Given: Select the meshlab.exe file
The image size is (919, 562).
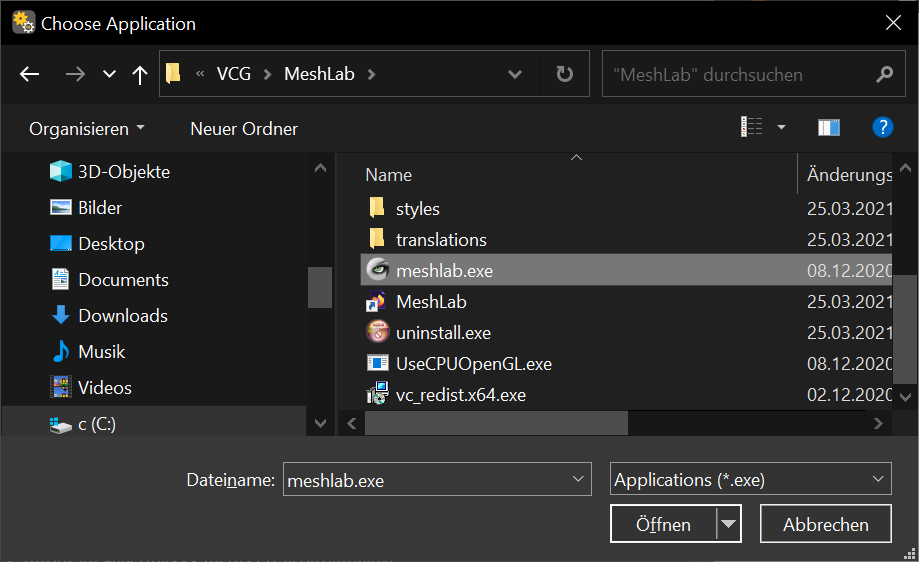Looking at the screenshot, I should [x=626, y=270].
